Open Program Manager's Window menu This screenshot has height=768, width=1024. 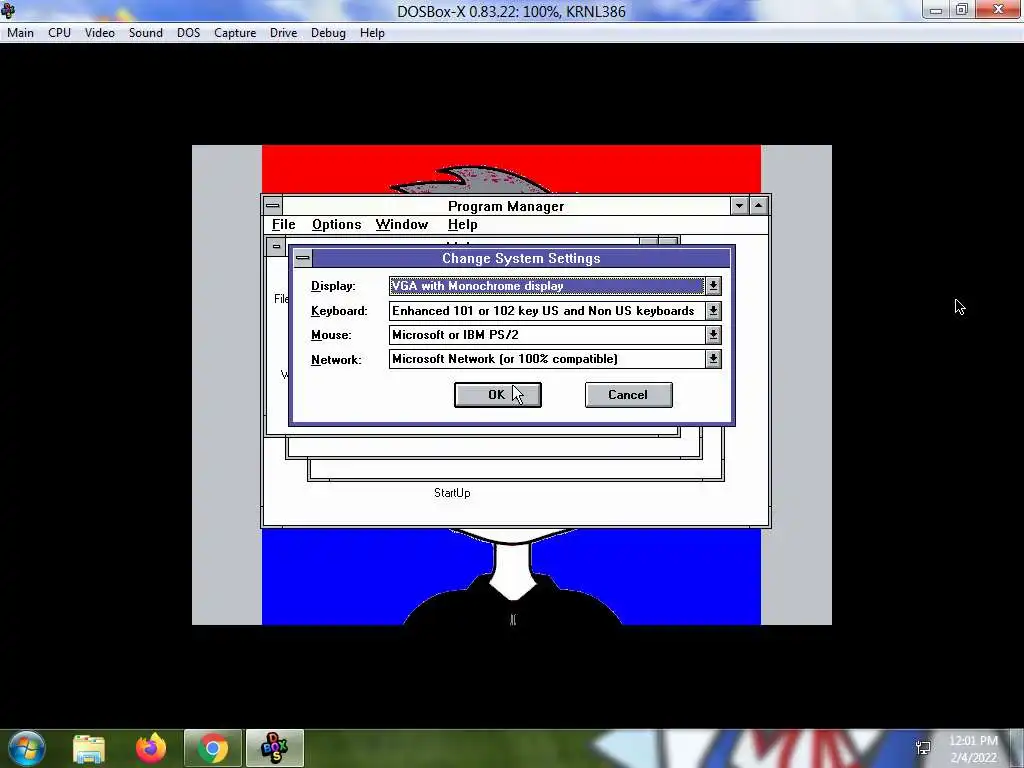tap(402, 225)
